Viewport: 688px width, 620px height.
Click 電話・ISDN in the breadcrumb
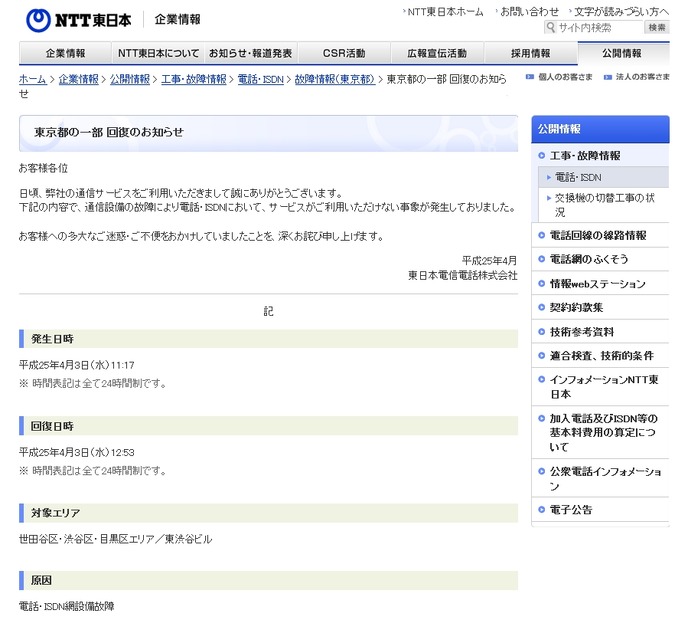[261, 79]
